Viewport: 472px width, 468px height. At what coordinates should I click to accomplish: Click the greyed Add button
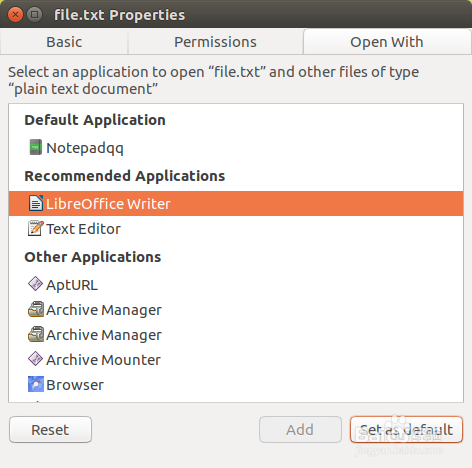pyautogui.click(x=300, y=430)
